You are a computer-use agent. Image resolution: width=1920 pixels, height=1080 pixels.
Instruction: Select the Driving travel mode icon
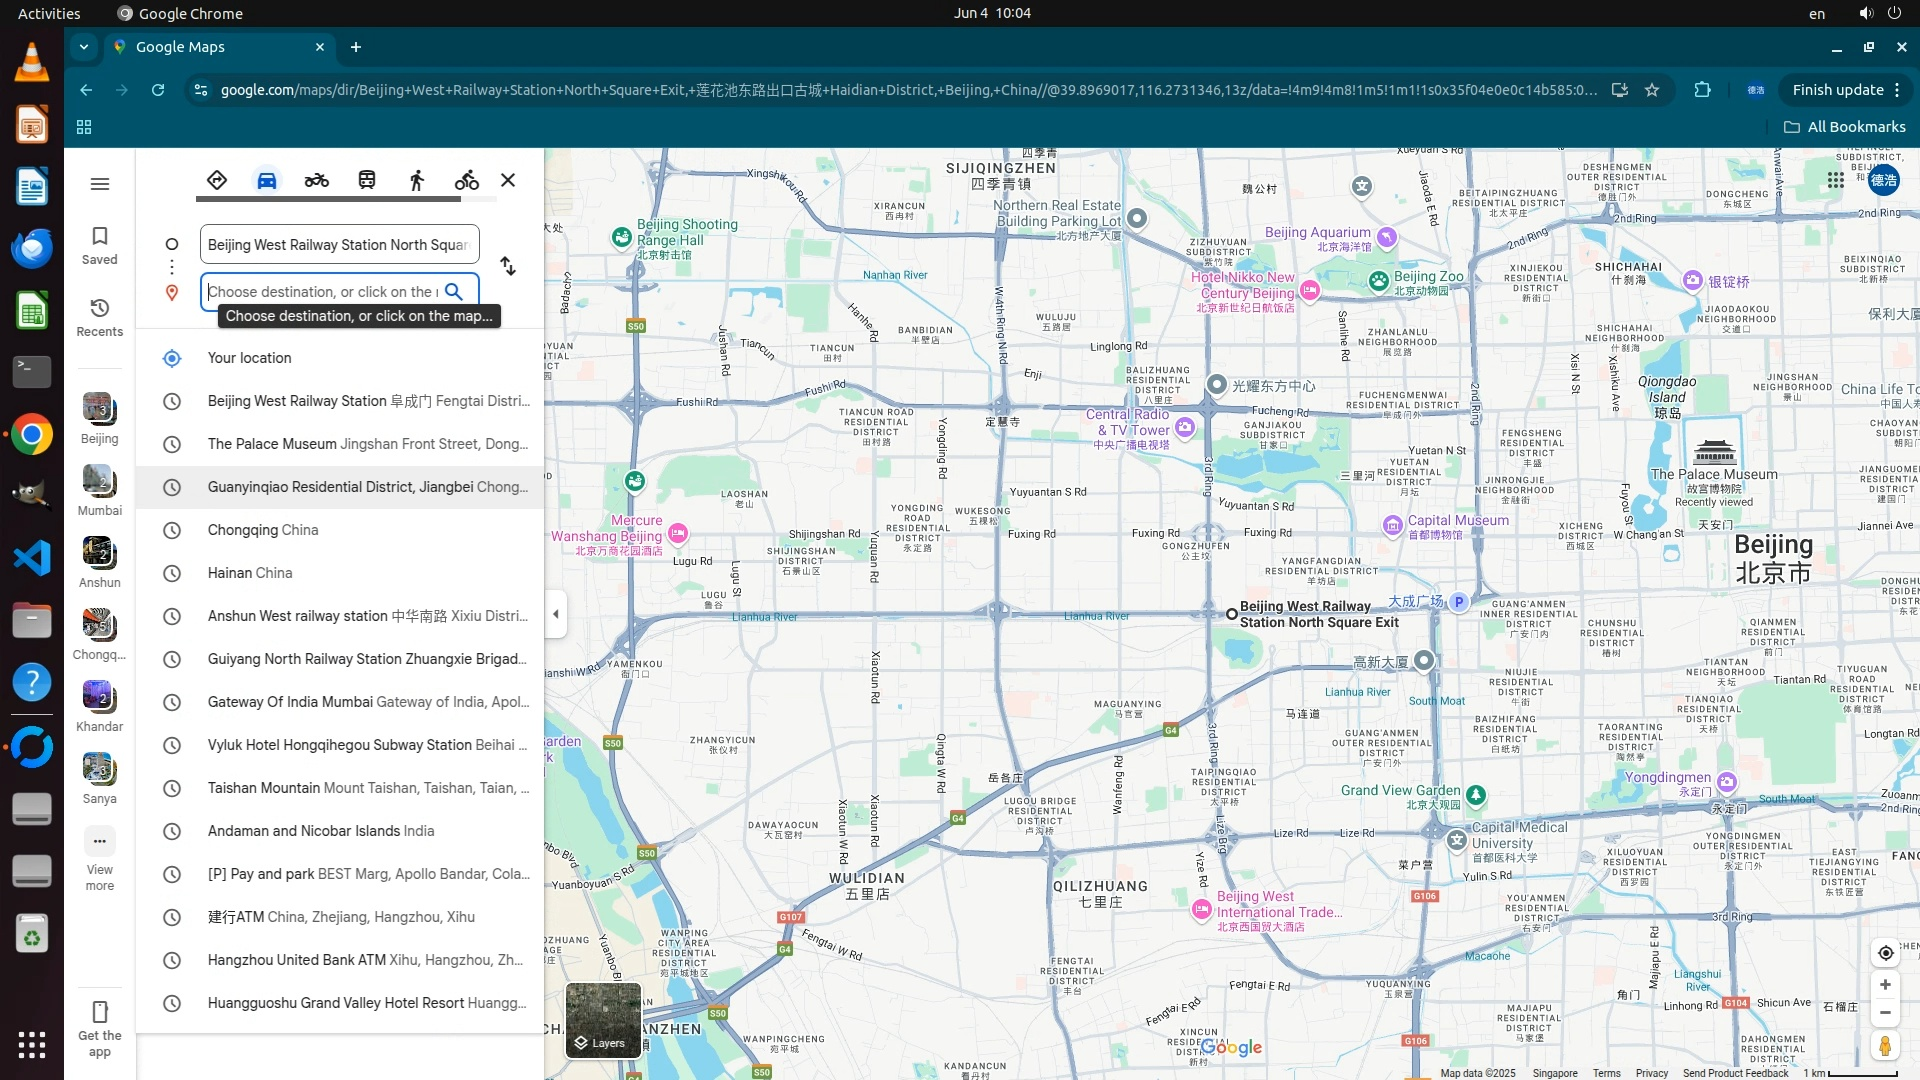(x=266, y=180)
